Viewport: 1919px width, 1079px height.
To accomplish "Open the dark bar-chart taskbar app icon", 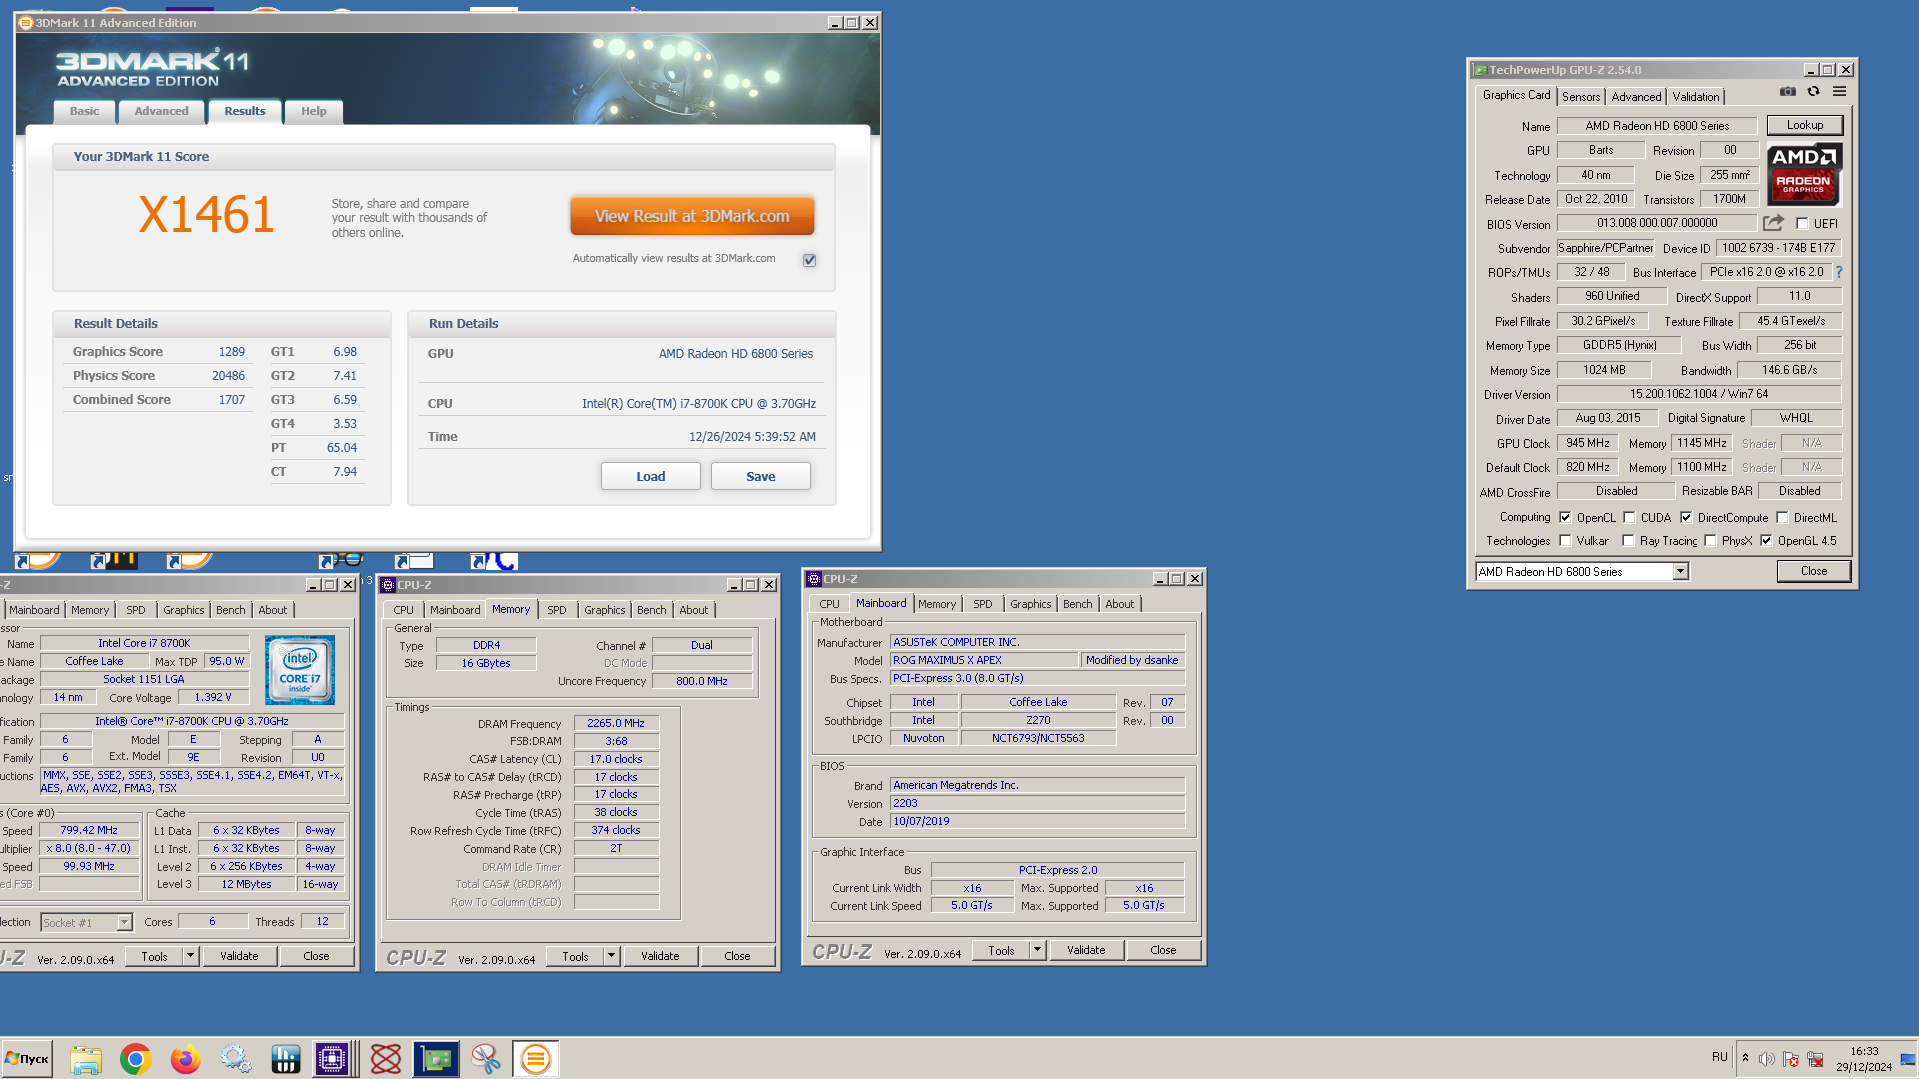I will point(286,1058).
